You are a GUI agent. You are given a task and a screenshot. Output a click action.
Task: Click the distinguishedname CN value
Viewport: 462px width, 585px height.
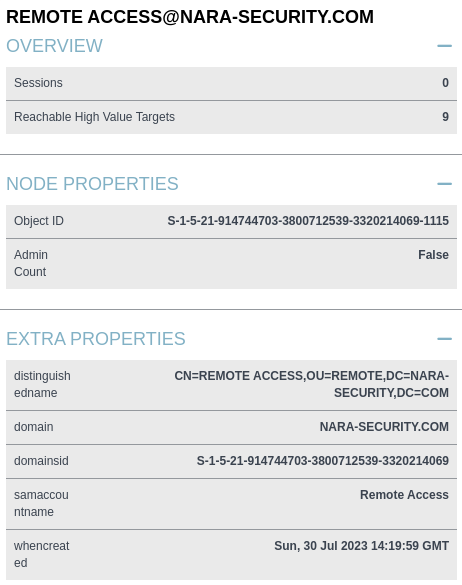(x=312, y=384)
